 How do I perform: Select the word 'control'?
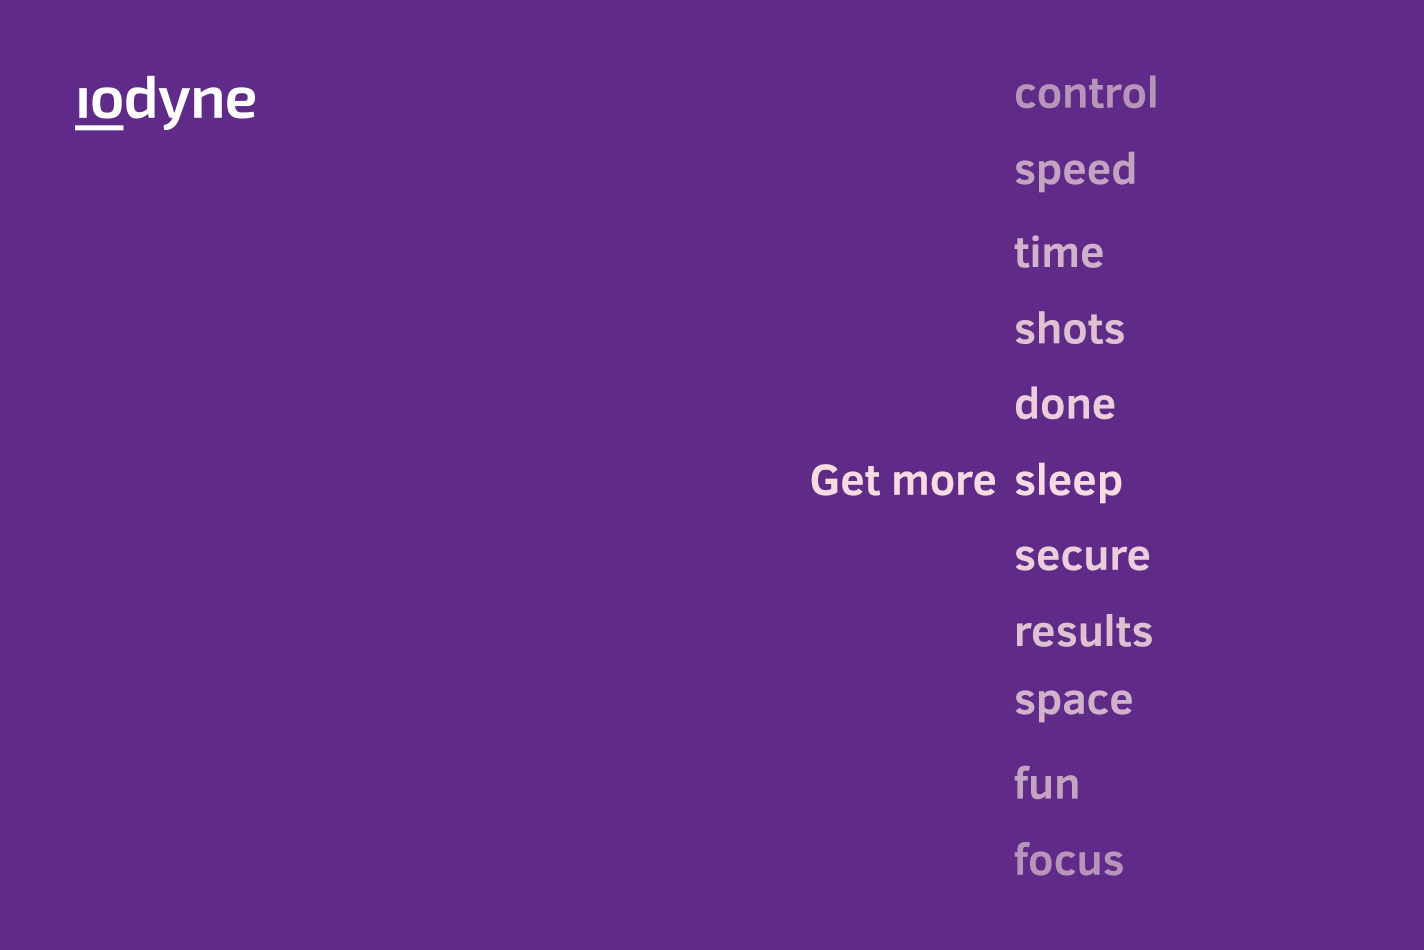[1086, 93]
